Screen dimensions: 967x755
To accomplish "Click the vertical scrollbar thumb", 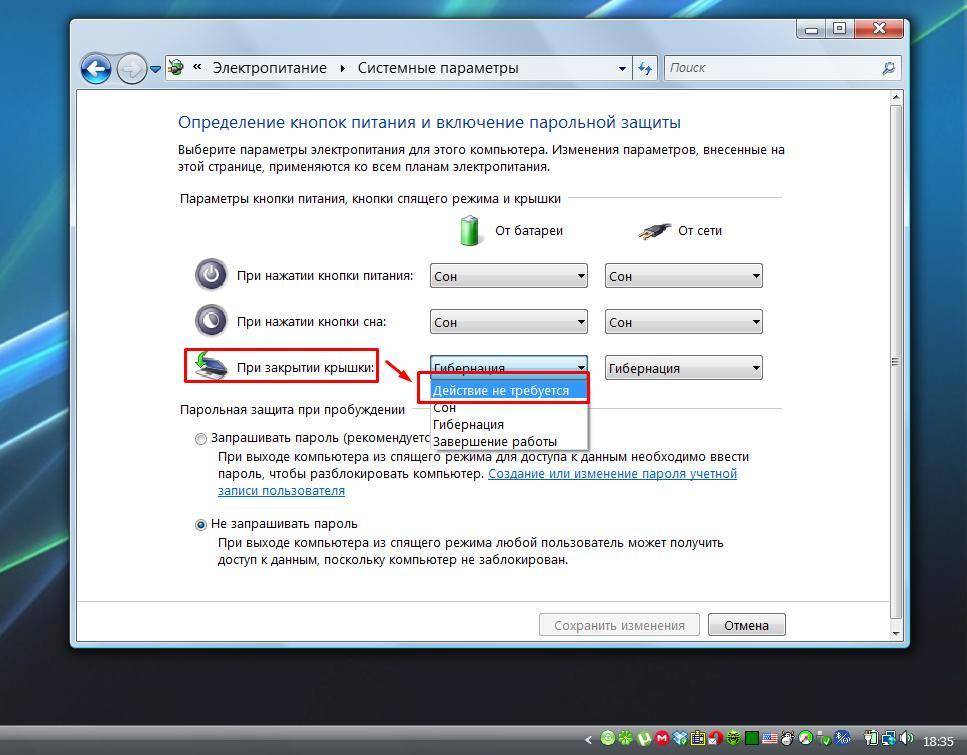I will [896, 361].
